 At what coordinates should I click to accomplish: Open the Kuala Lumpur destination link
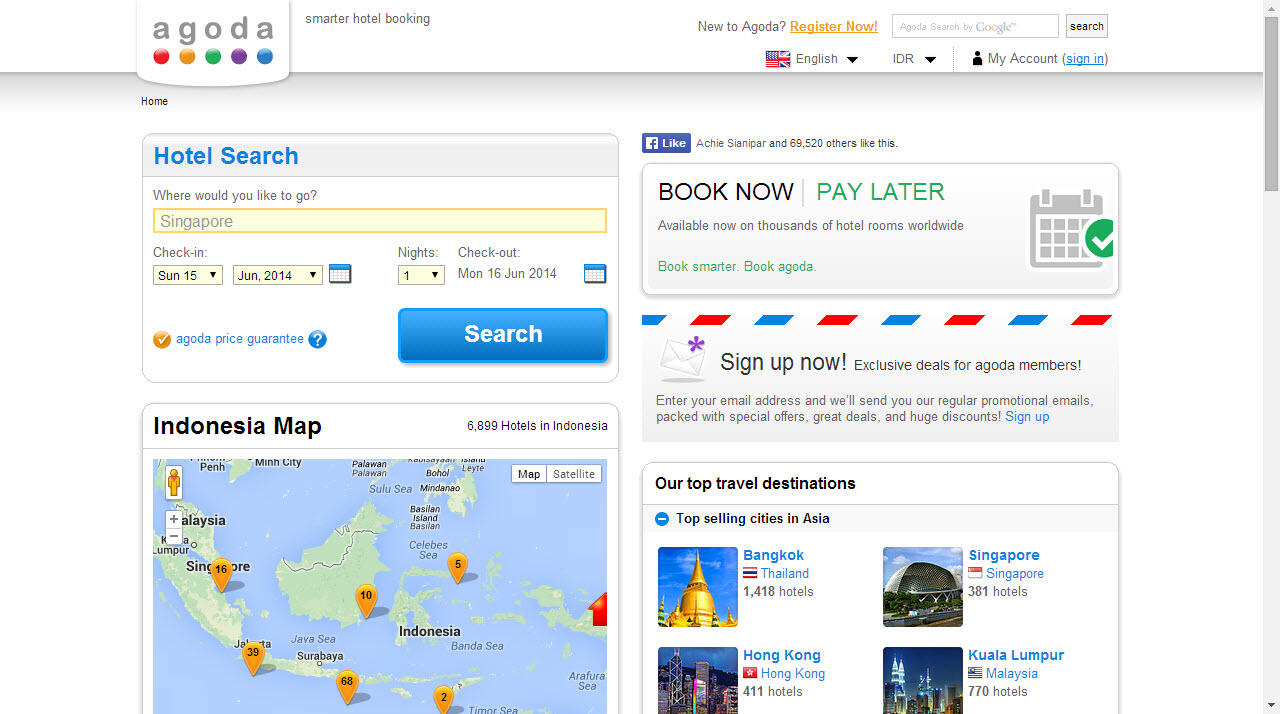tap(1016, 655)
